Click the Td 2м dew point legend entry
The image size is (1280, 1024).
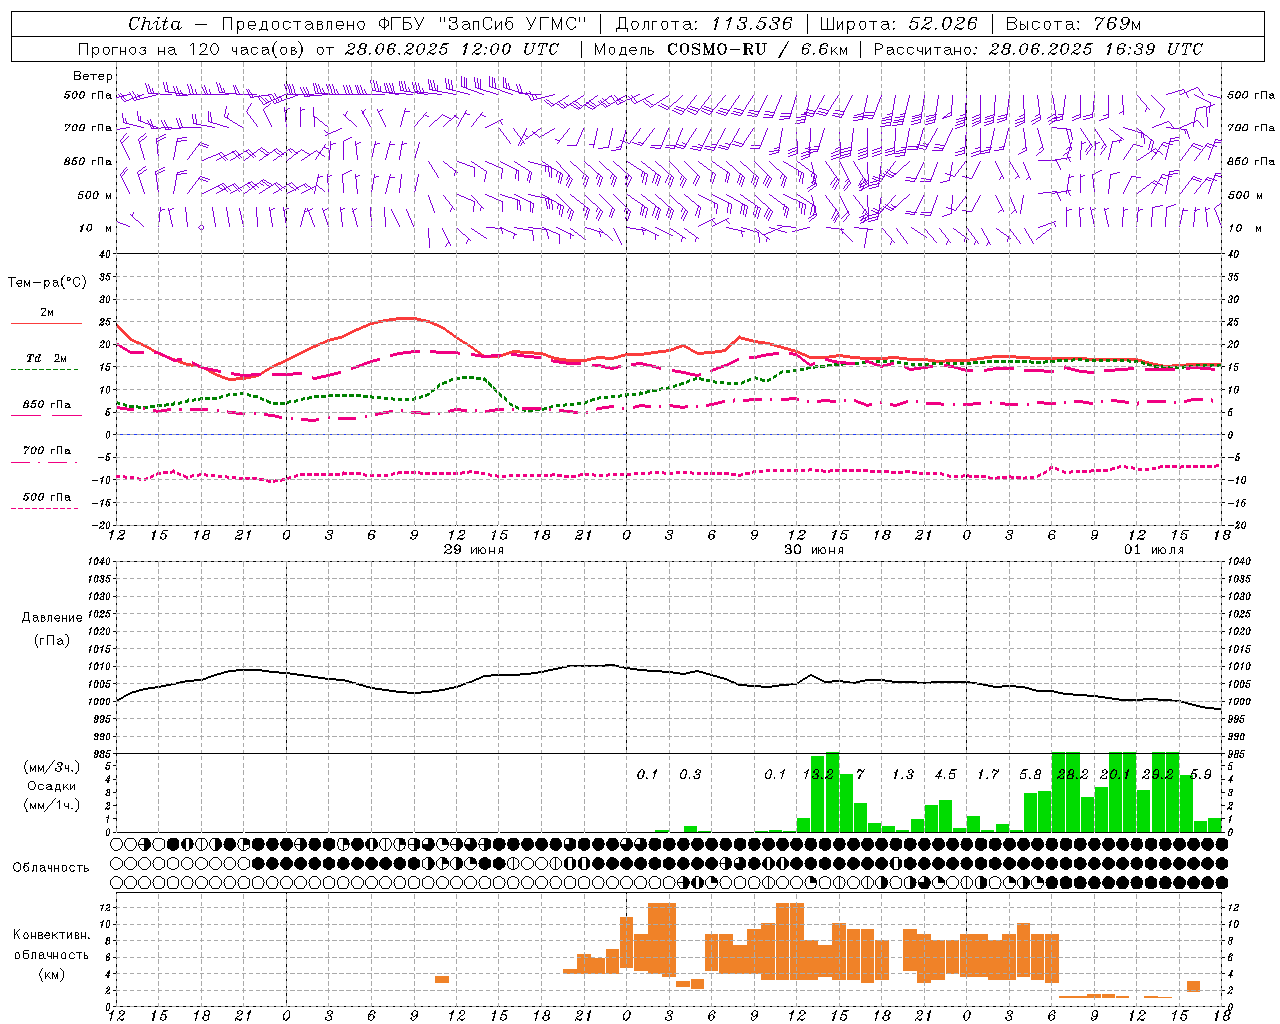(x=46, y=358)
